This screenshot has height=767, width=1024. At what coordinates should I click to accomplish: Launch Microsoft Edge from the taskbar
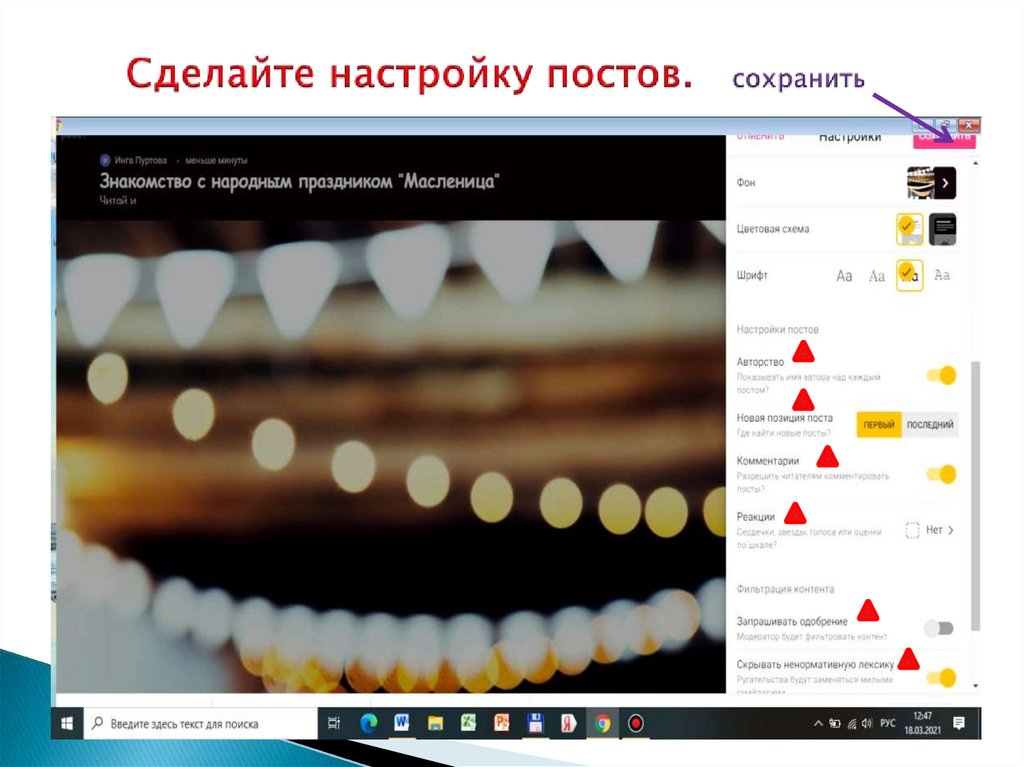[368, 723]
